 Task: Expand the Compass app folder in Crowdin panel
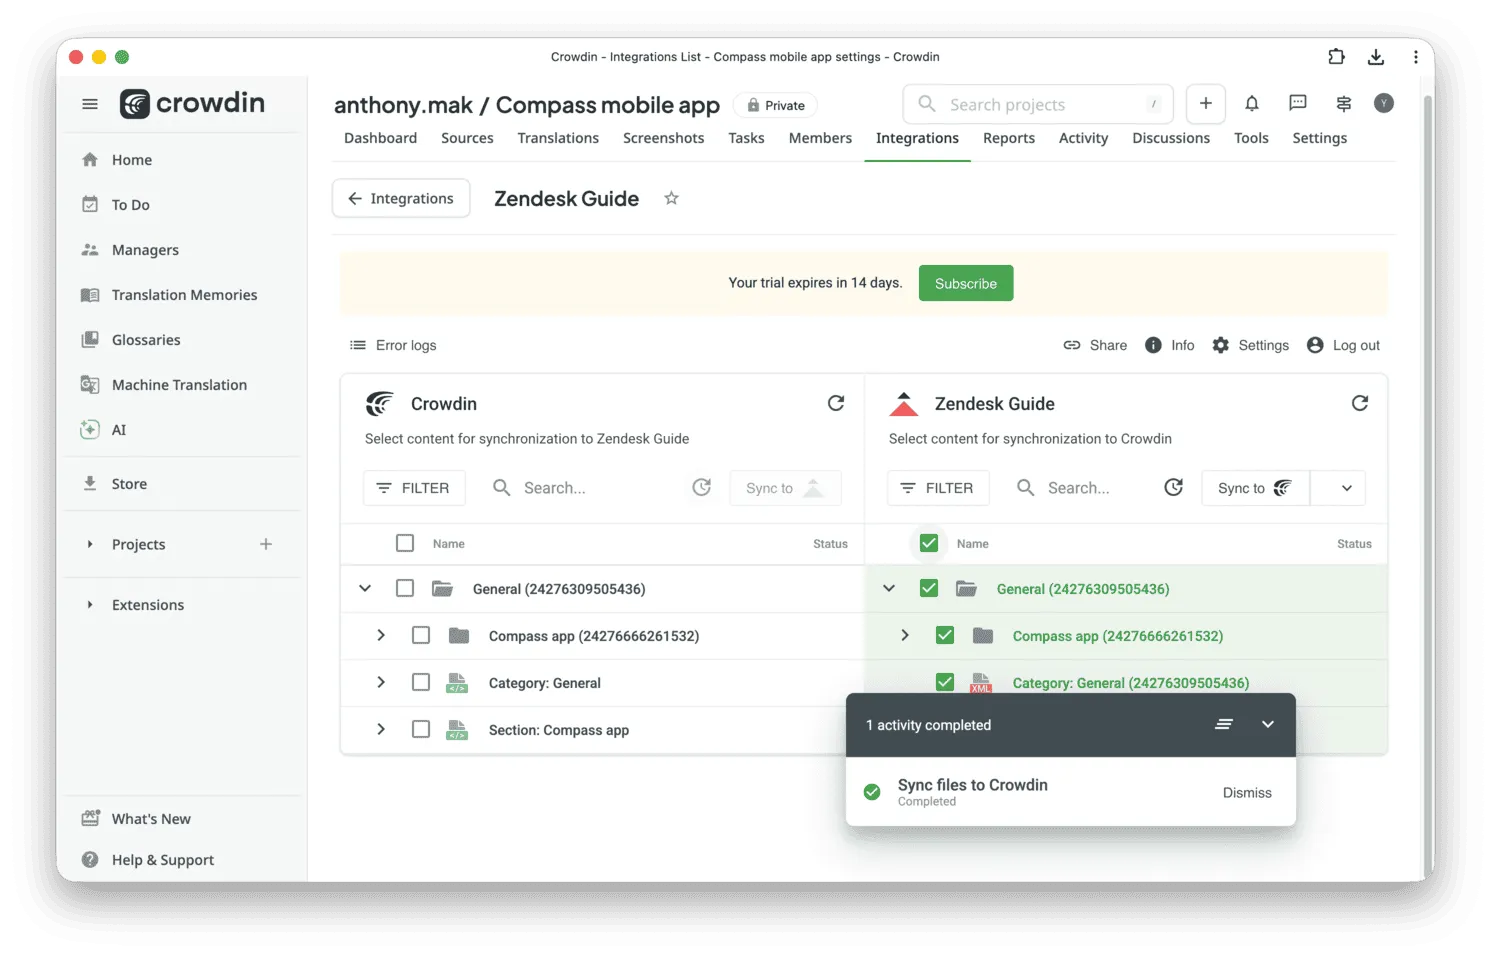tap(380, 635)
